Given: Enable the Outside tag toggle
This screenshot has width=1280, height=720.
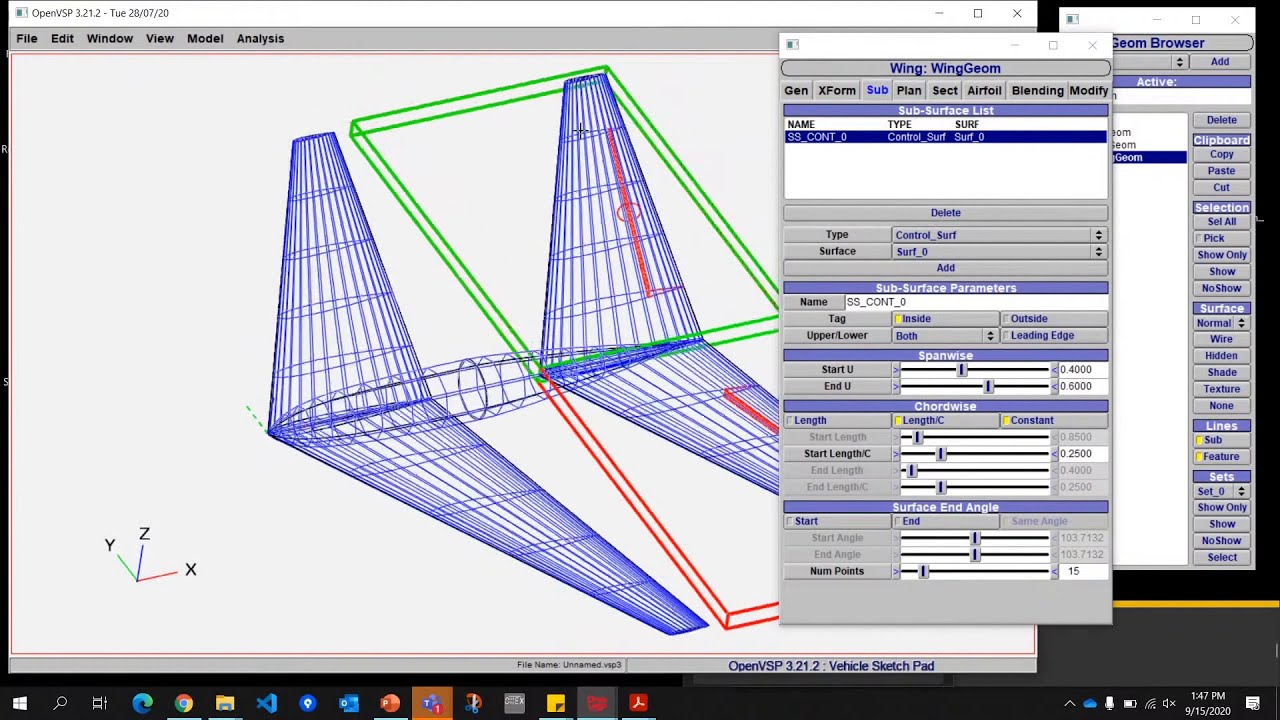Looking at the screenshot, I should (1055, 319).
